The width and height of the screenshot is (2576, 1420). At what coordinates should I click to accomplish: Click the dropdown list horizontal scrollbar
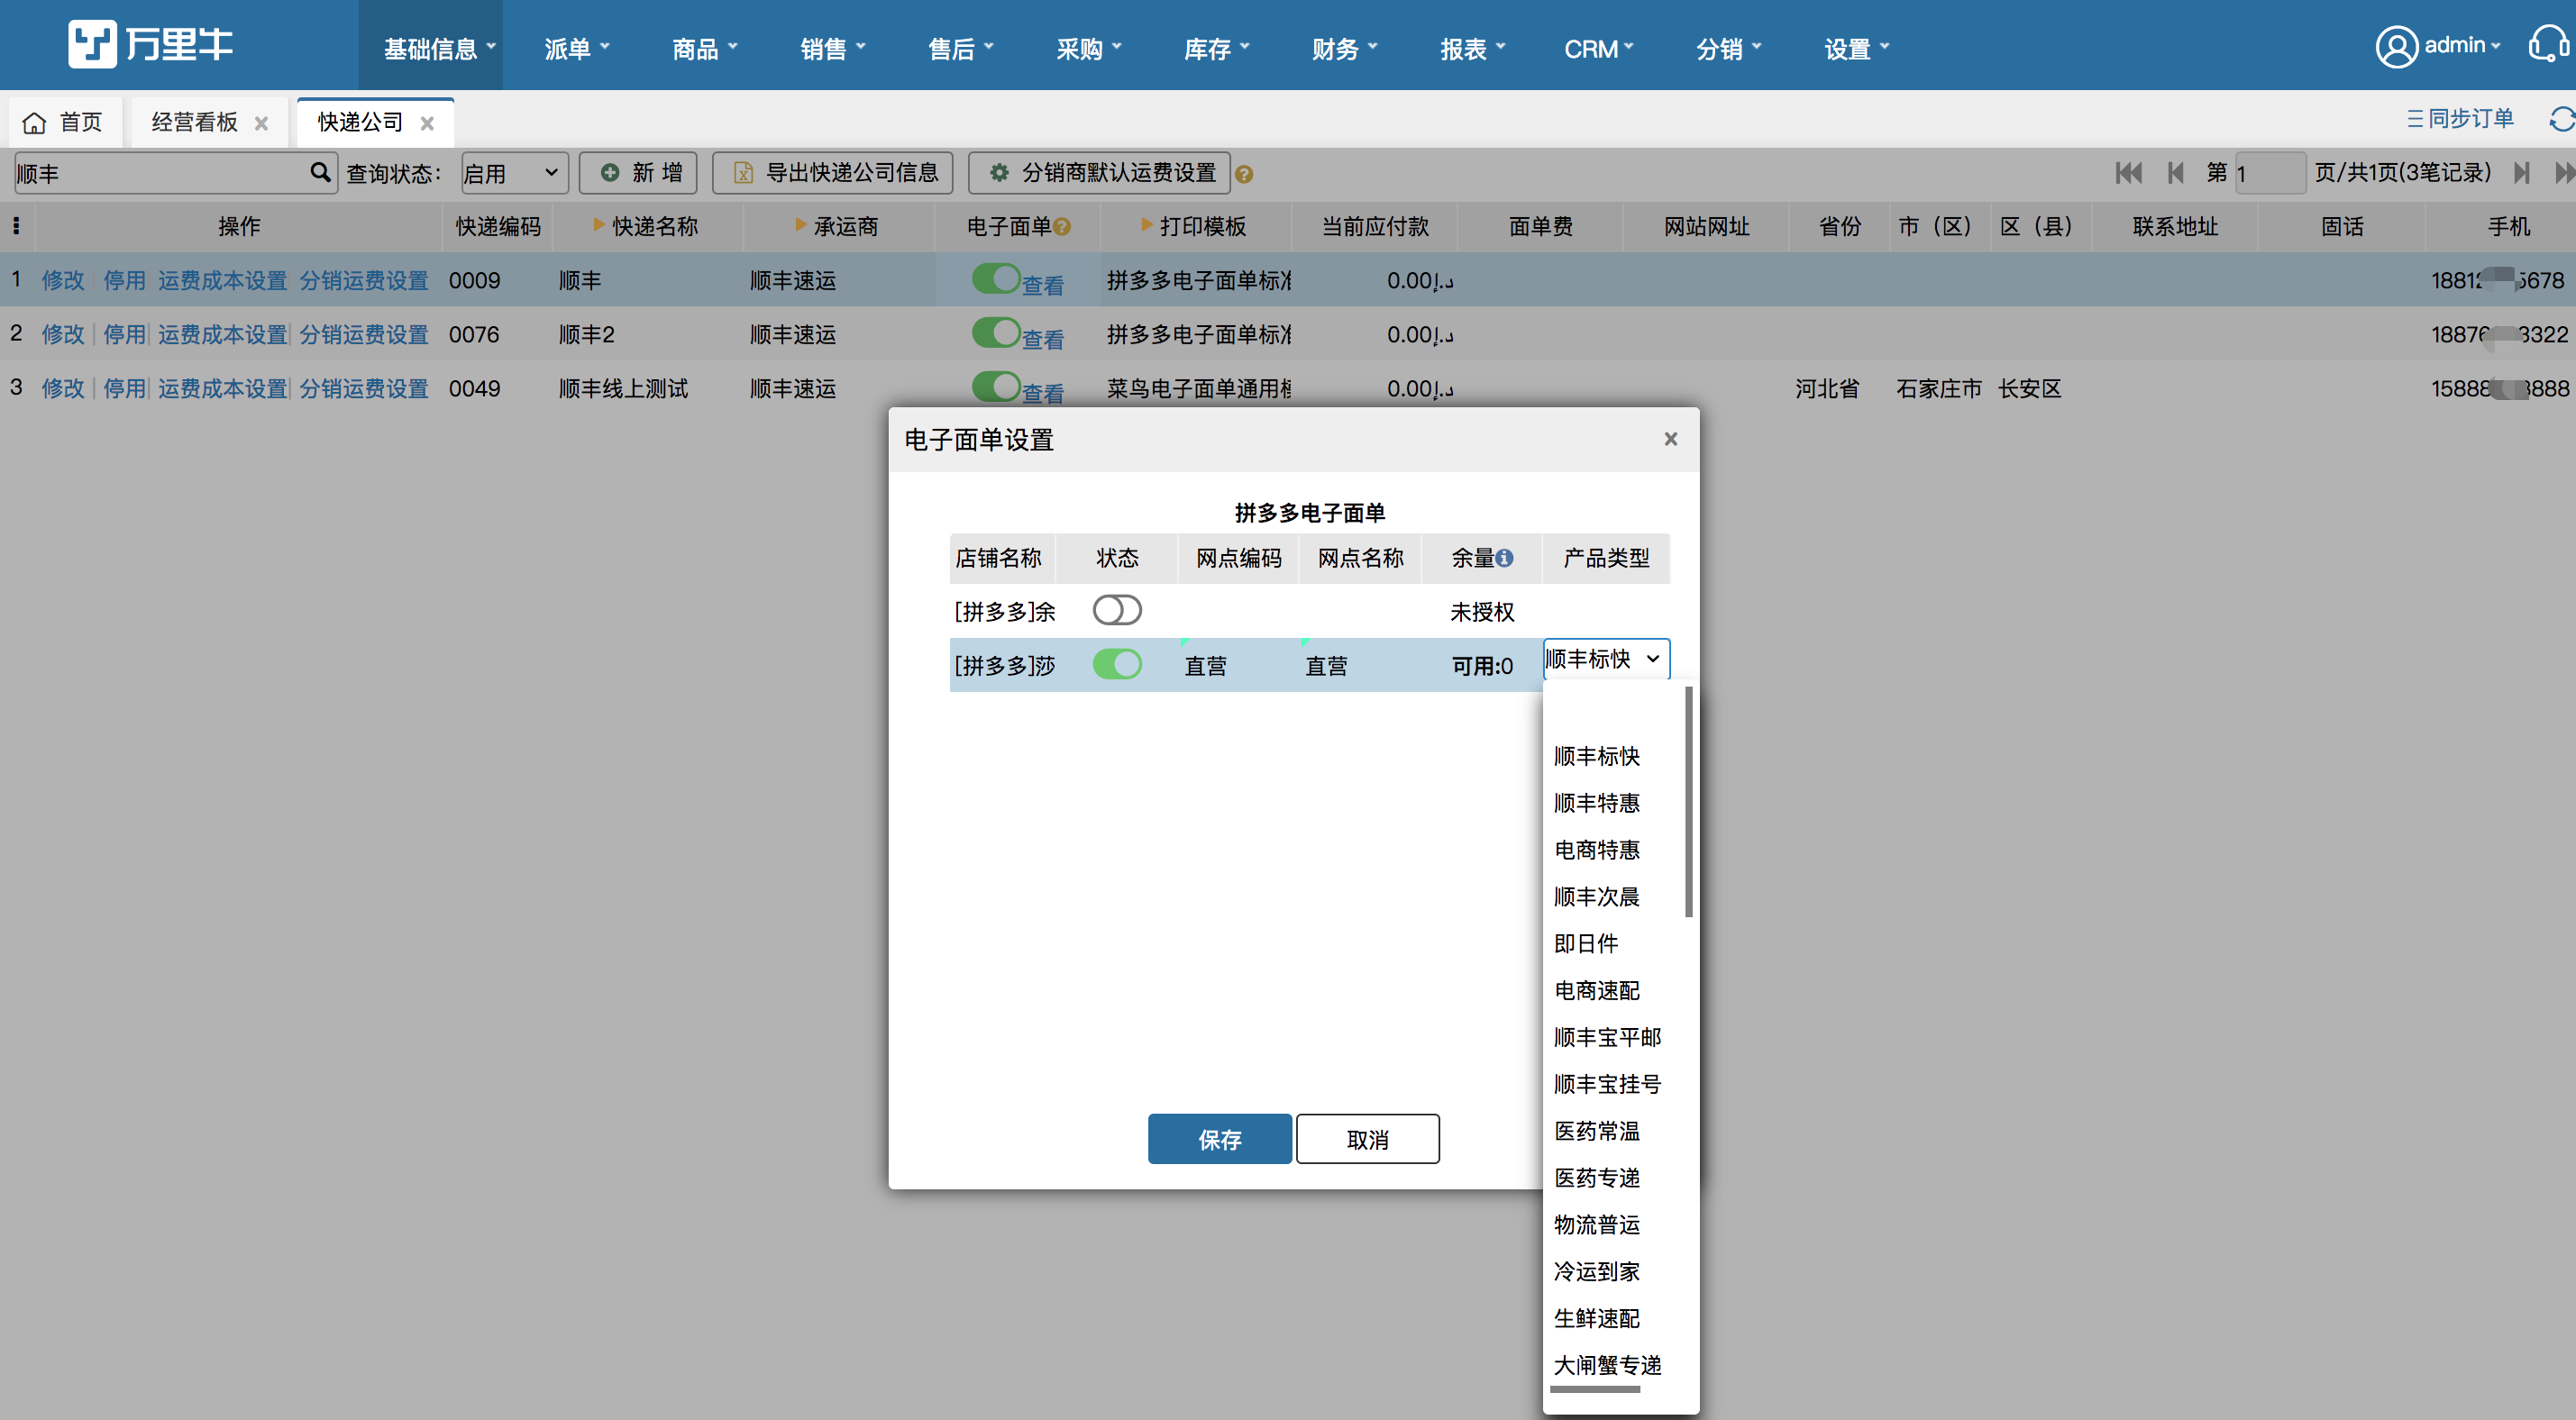pos(1595,1389)
